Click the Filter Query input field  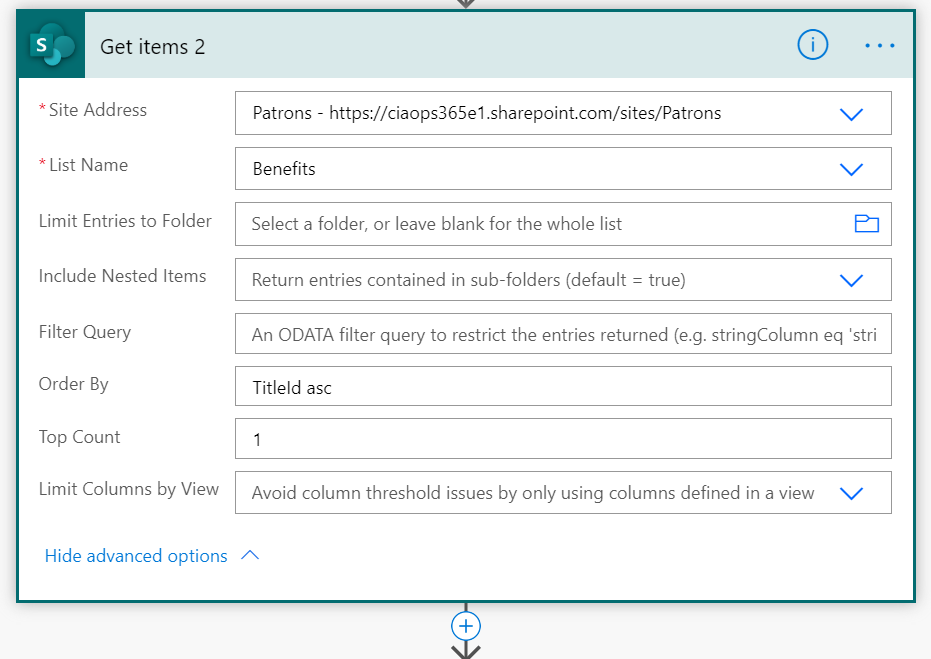tap(563, 335)
